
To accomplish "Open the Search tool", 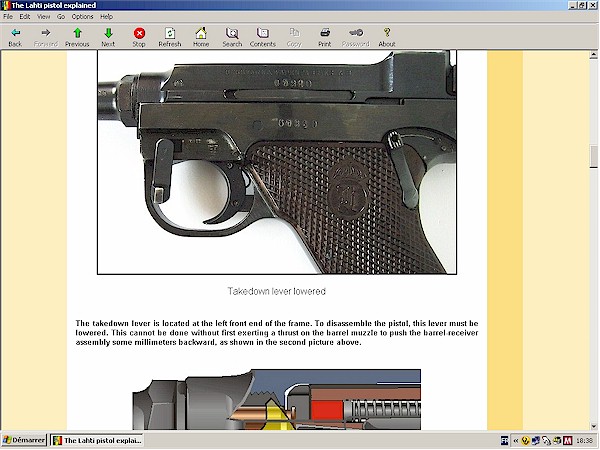I will [x=232, y=37].
